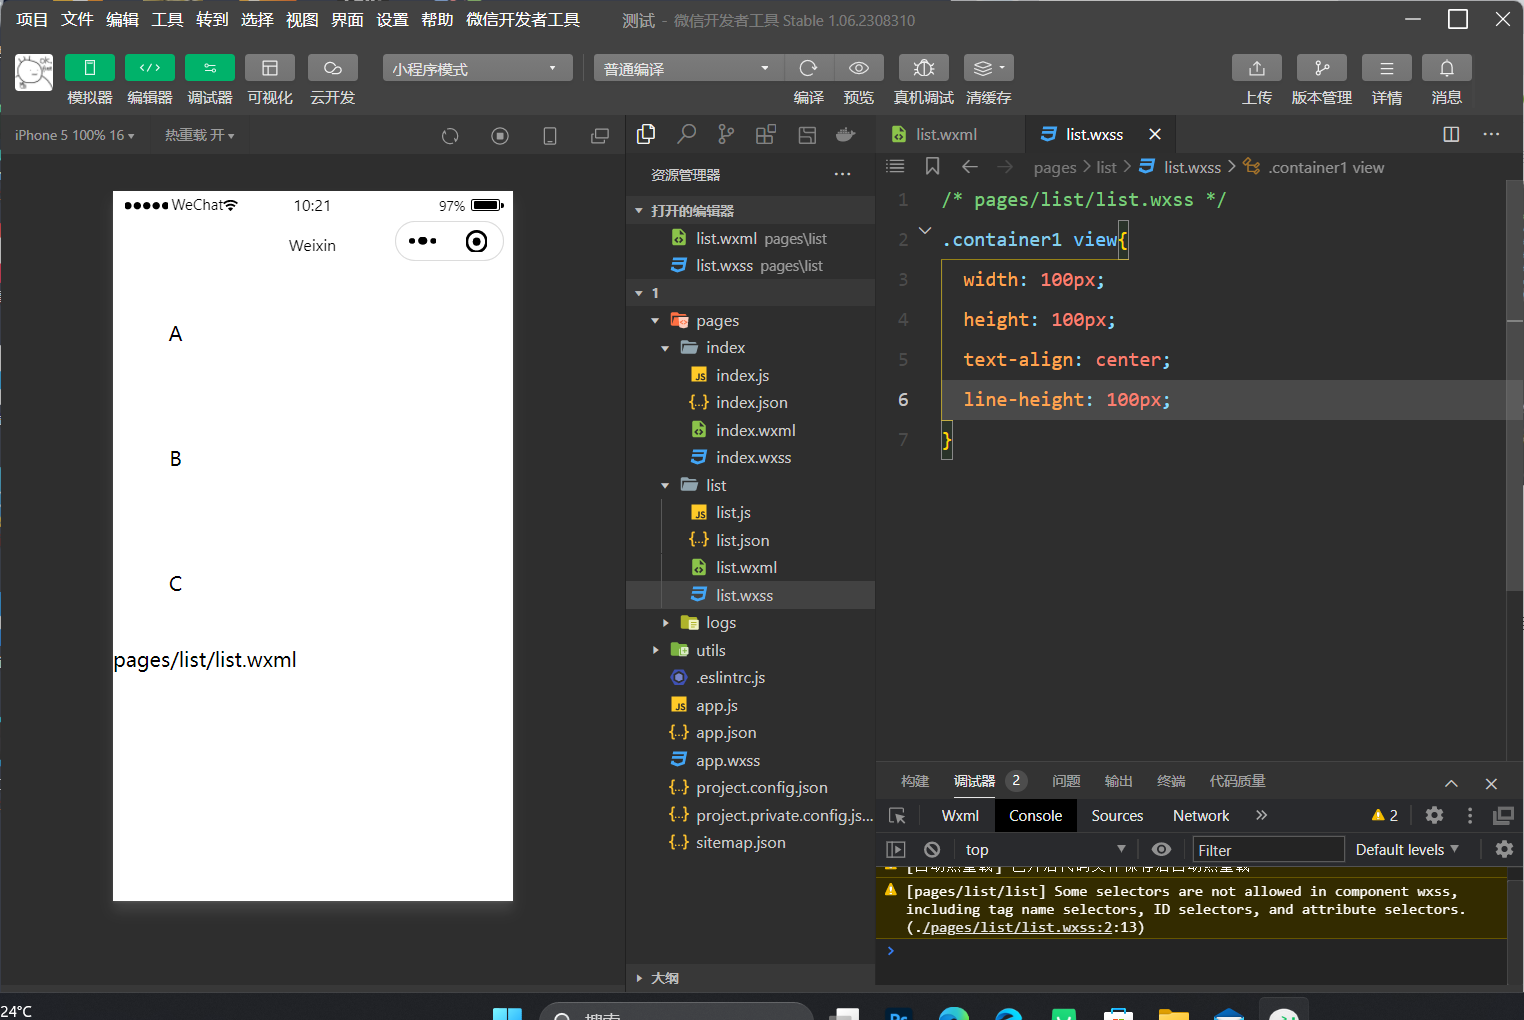Open project.config.json file
The width and height of the screenshot is (1524, 1020).
761,788
